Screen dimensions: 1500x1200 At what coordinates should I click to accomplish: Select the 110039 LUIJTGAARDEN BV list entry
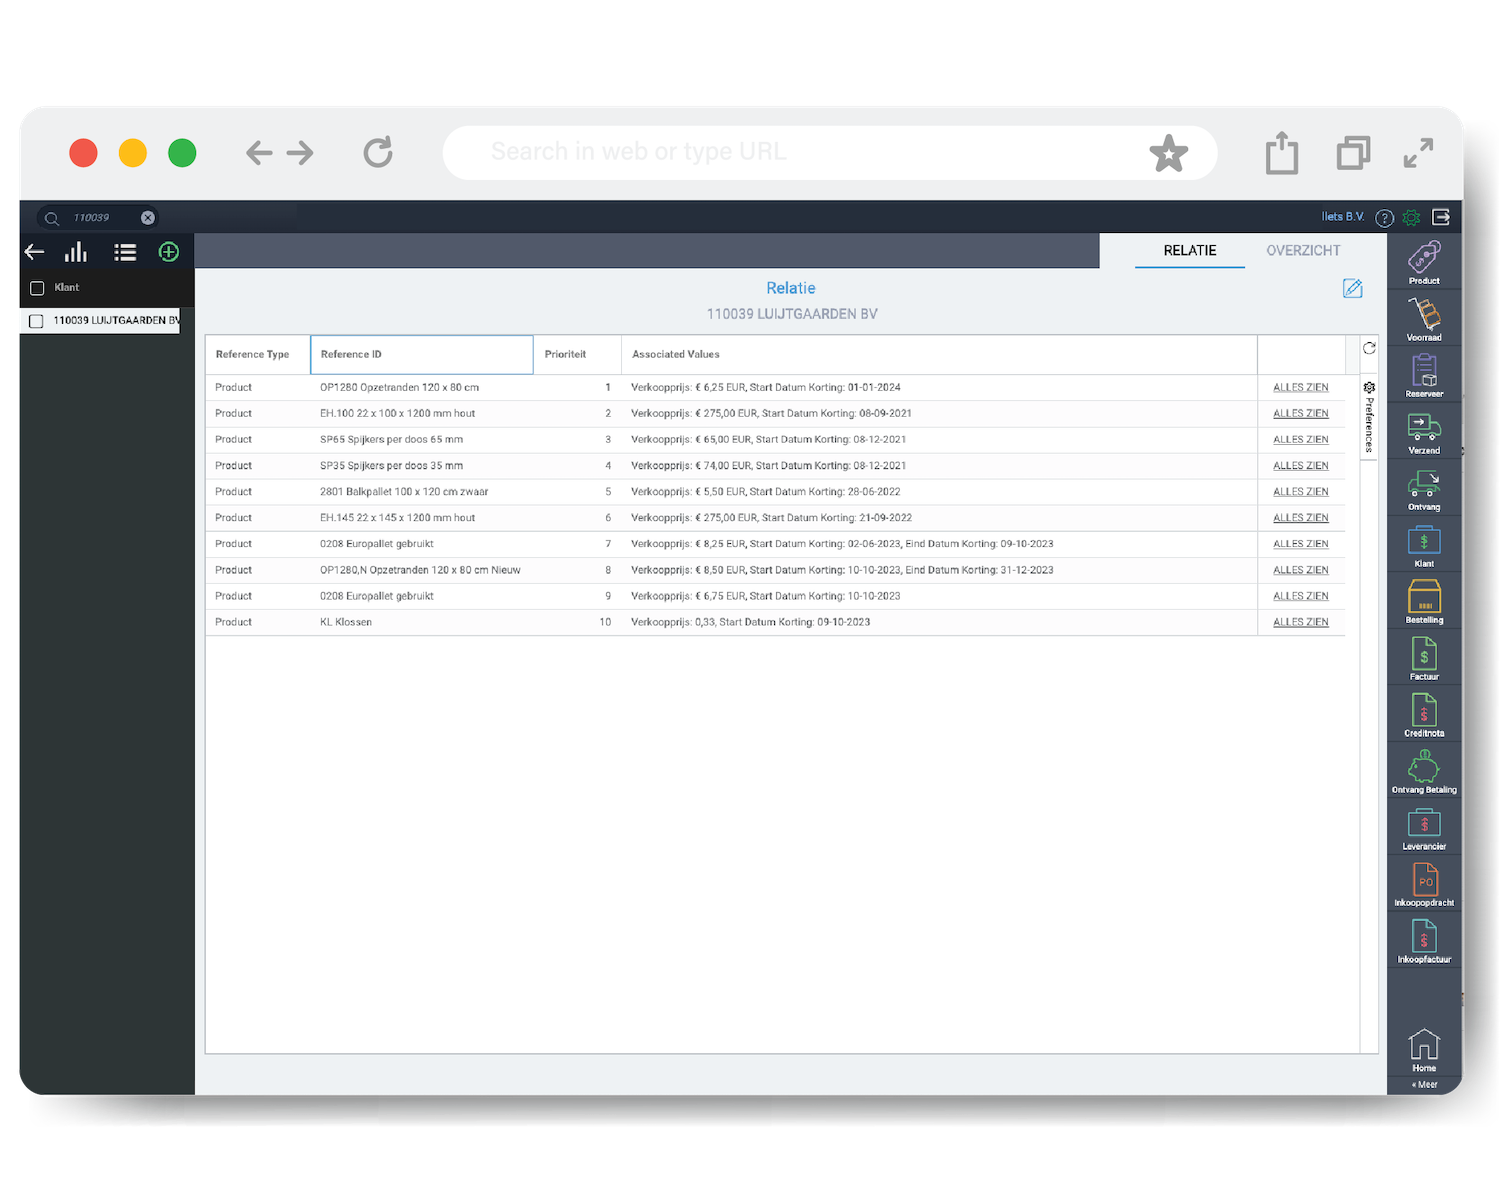tap(100, 321)
